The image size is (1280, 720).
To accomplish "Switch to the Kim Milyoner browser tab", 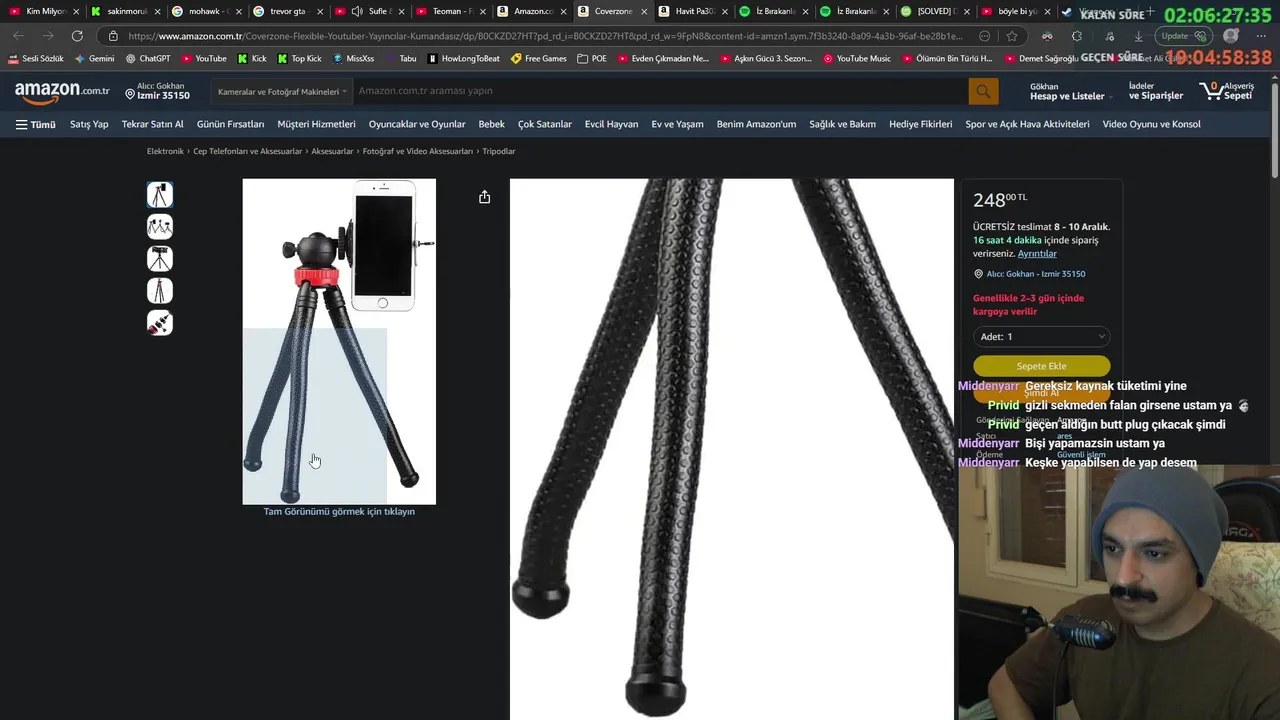I will tap(44, 11).
